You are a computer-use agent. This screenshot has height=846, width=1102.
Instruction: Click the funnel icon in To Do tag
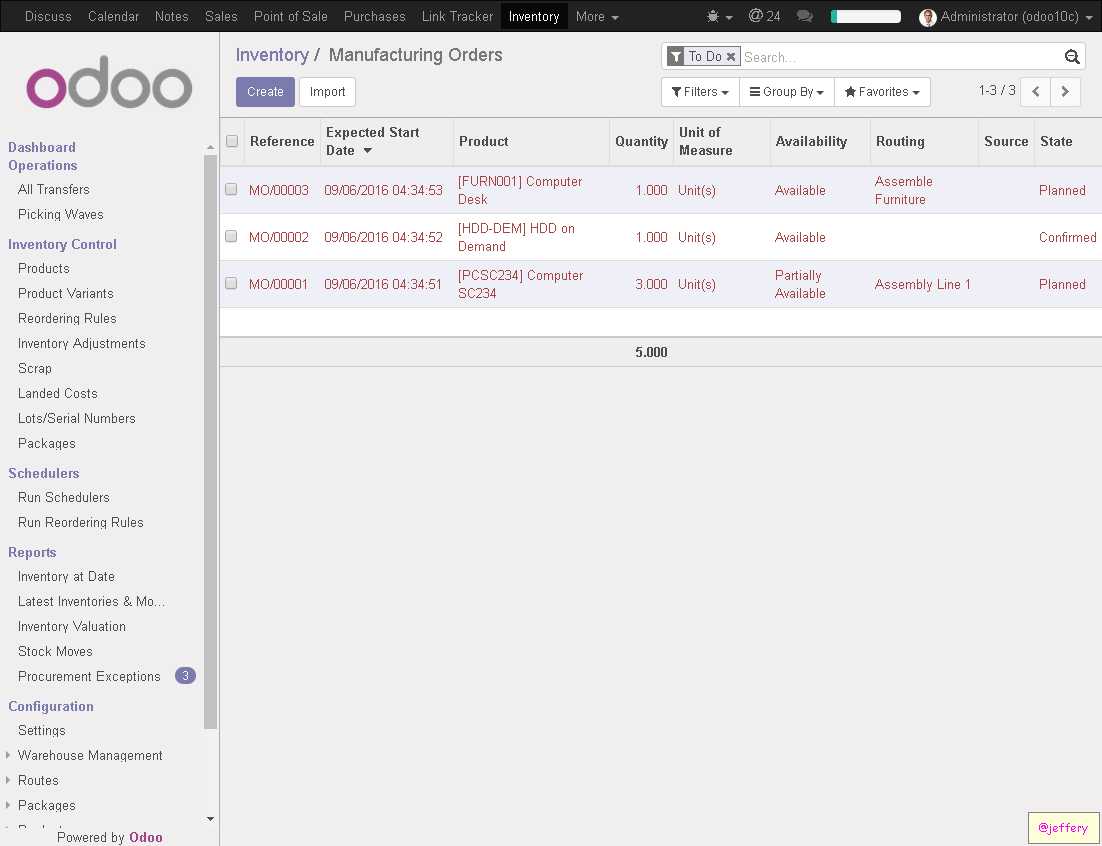(675, 57)
